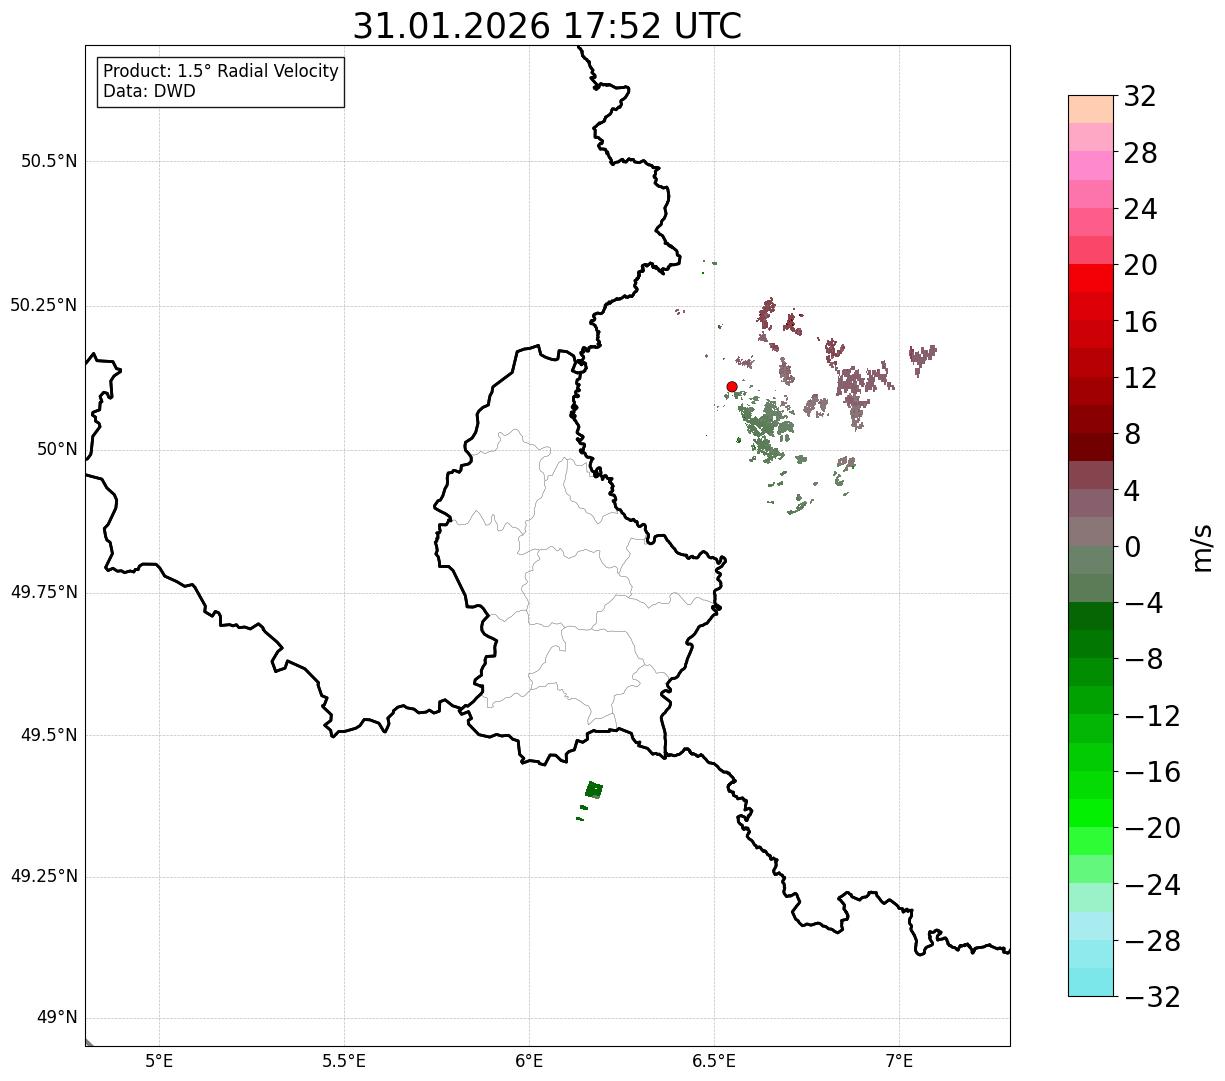Image resolution: width=1225 pixels, height=1081 pixels.
Task: Click the title '31.01.2026 17:52 UTC'
Action: 547,26
